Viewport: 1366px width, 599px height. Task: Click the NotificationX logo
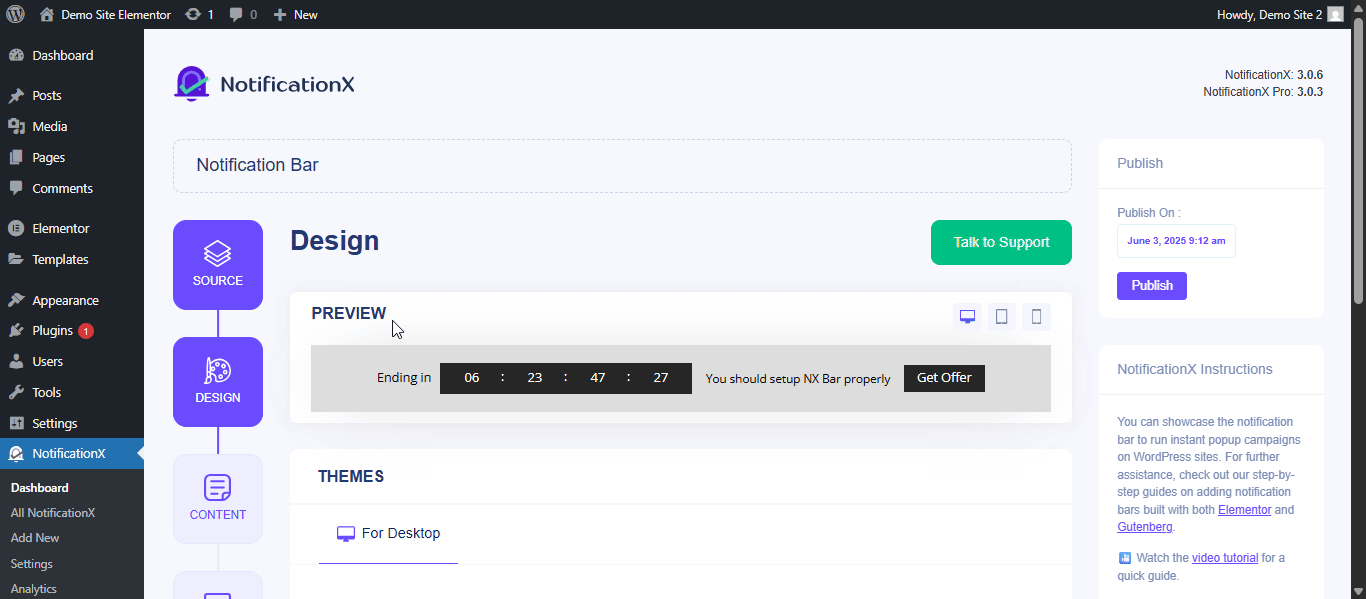(x=264, y=84)
